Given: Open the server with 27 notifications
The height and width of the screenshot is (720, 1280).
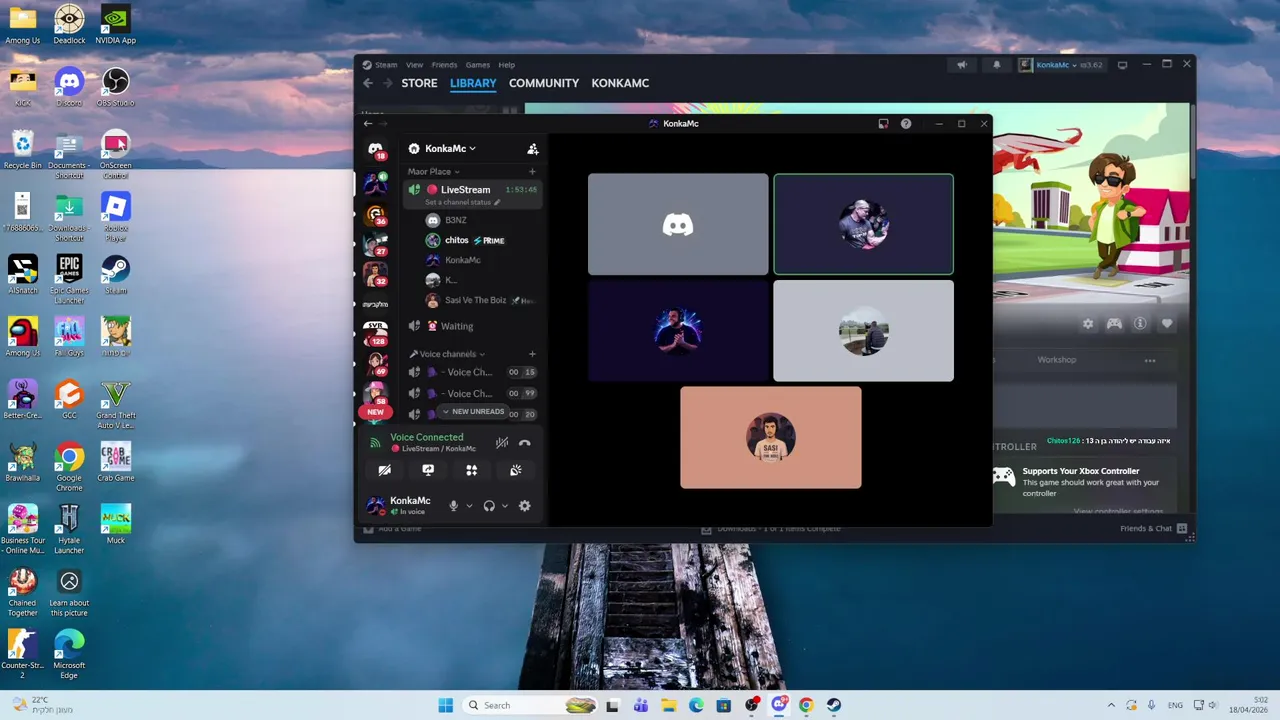Looking at the screenshot, I should (x=375, y=244).
